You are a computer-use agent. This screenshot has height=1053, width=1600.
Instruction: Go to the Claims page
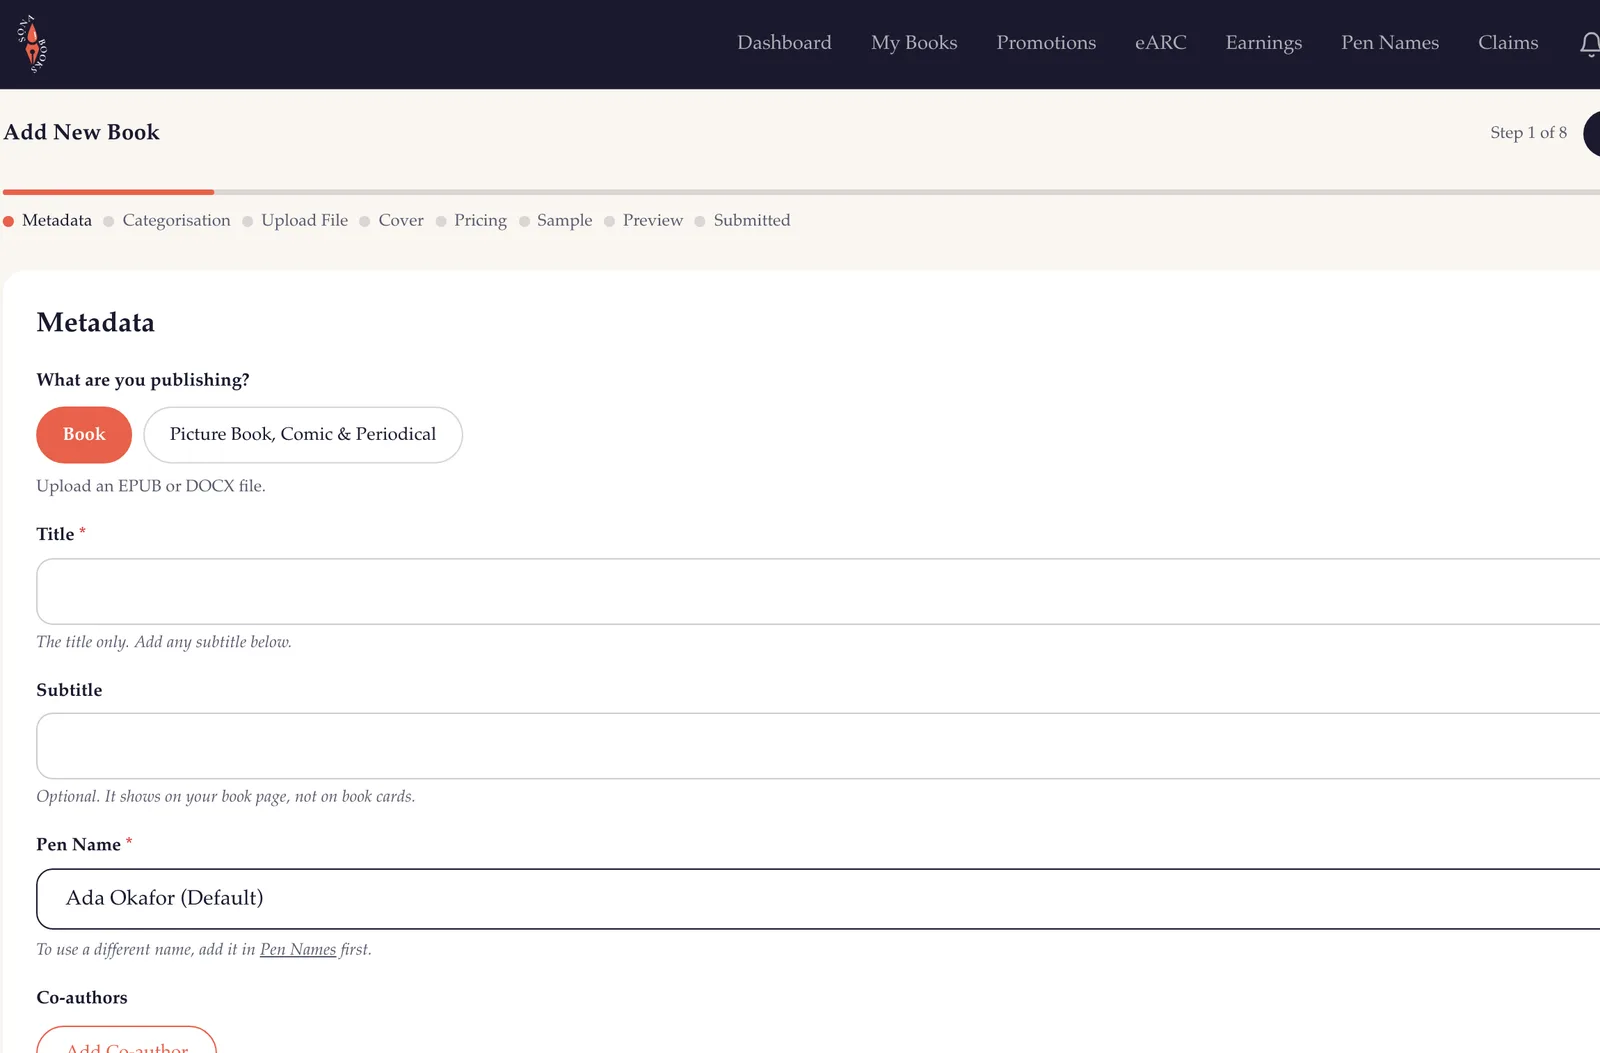pos(1508,43)
